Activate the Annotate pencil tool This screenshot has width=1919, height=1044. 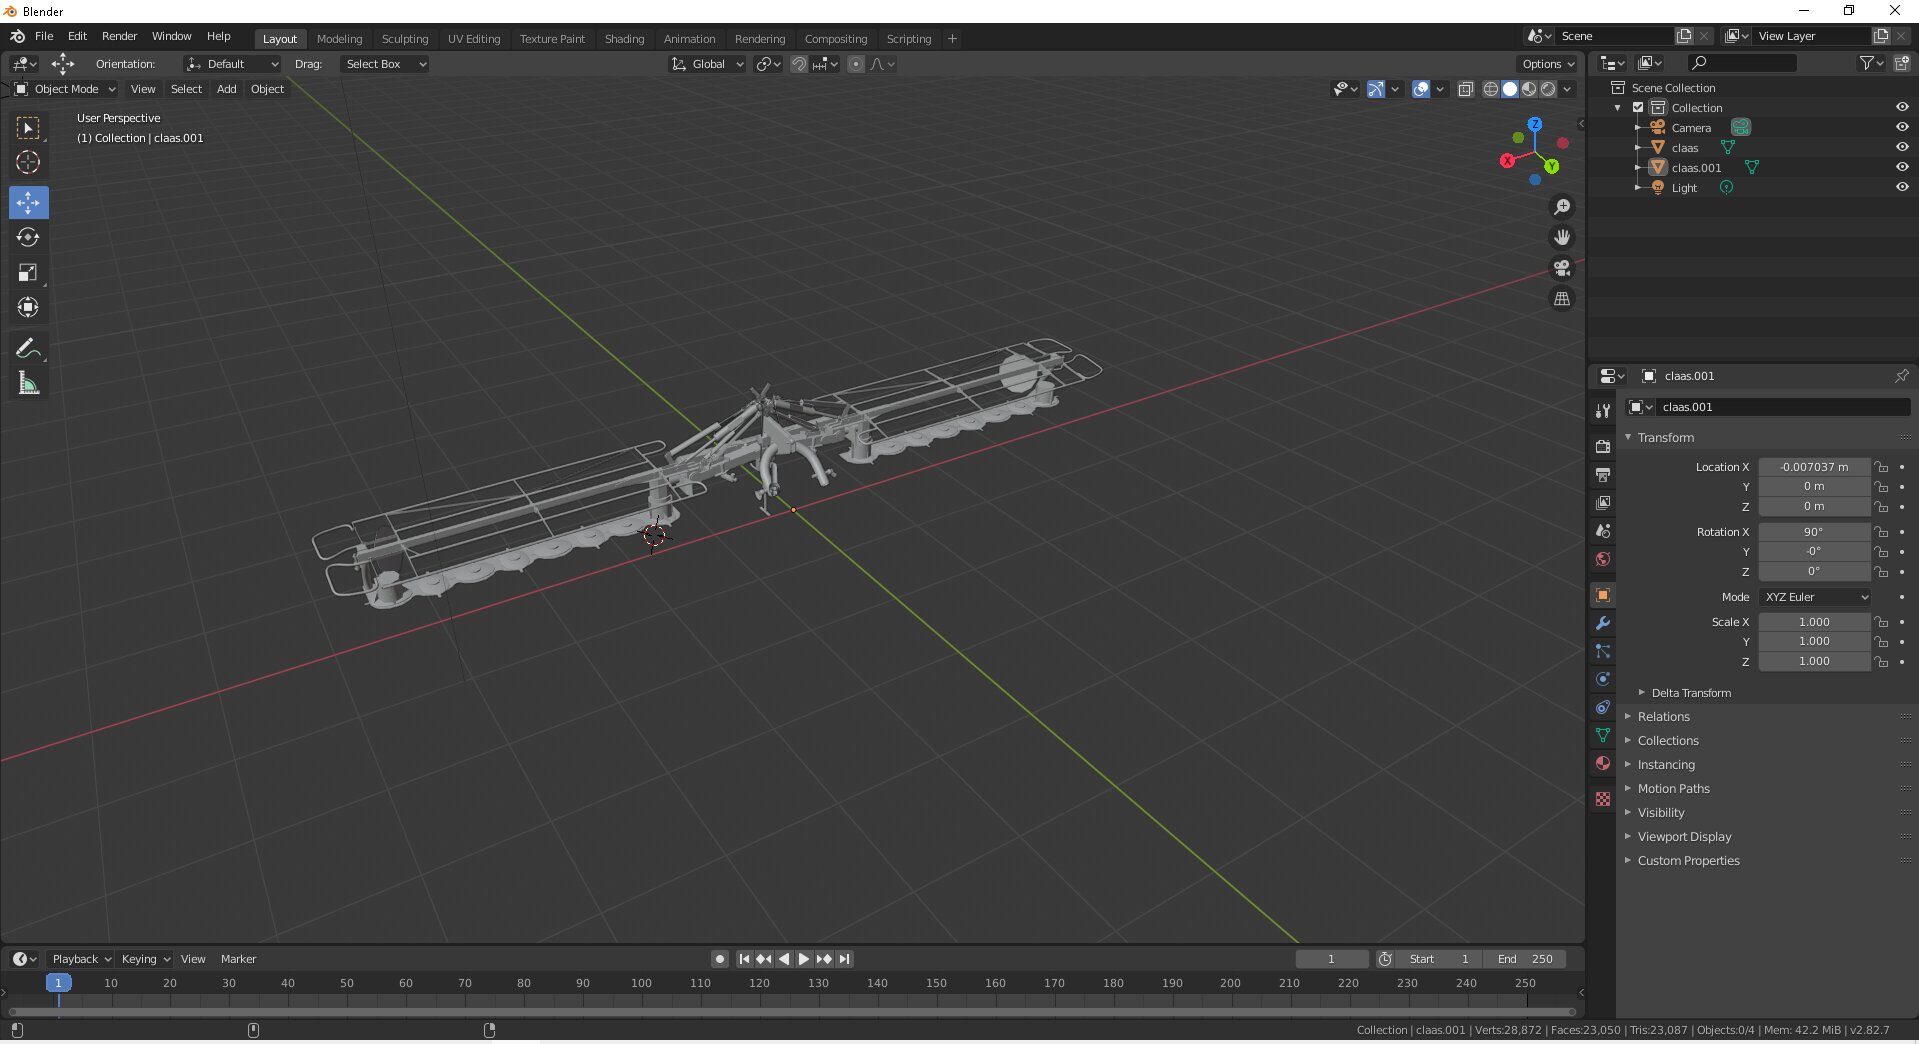(x=28, y=348)
